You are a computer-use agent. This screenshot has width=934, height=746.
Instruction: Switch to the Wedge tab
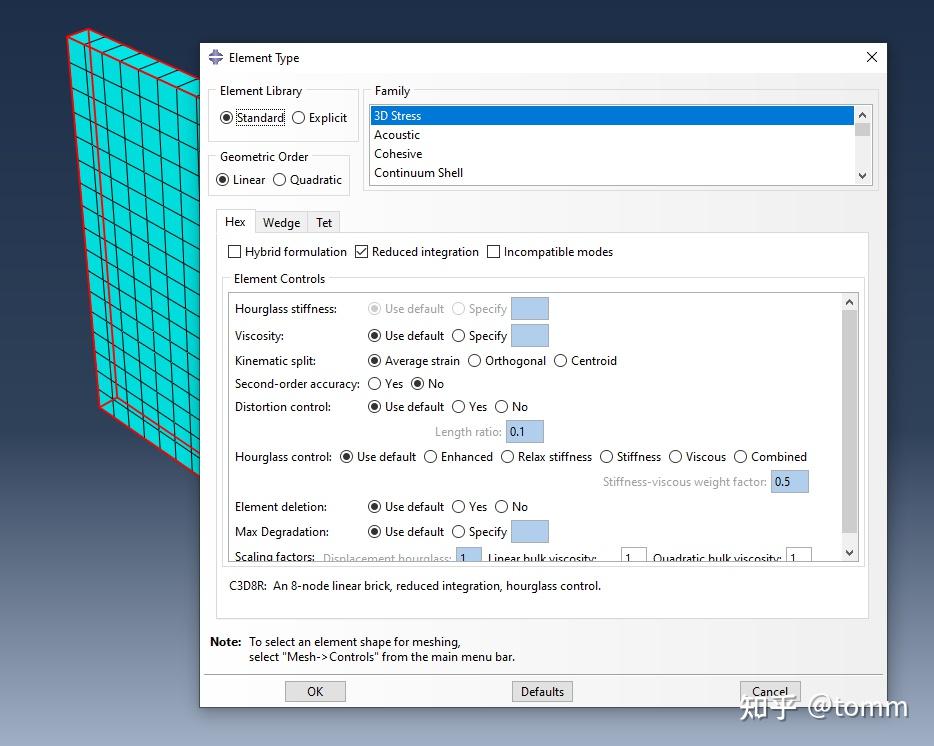pyautogui.click(x=281, y=222)
